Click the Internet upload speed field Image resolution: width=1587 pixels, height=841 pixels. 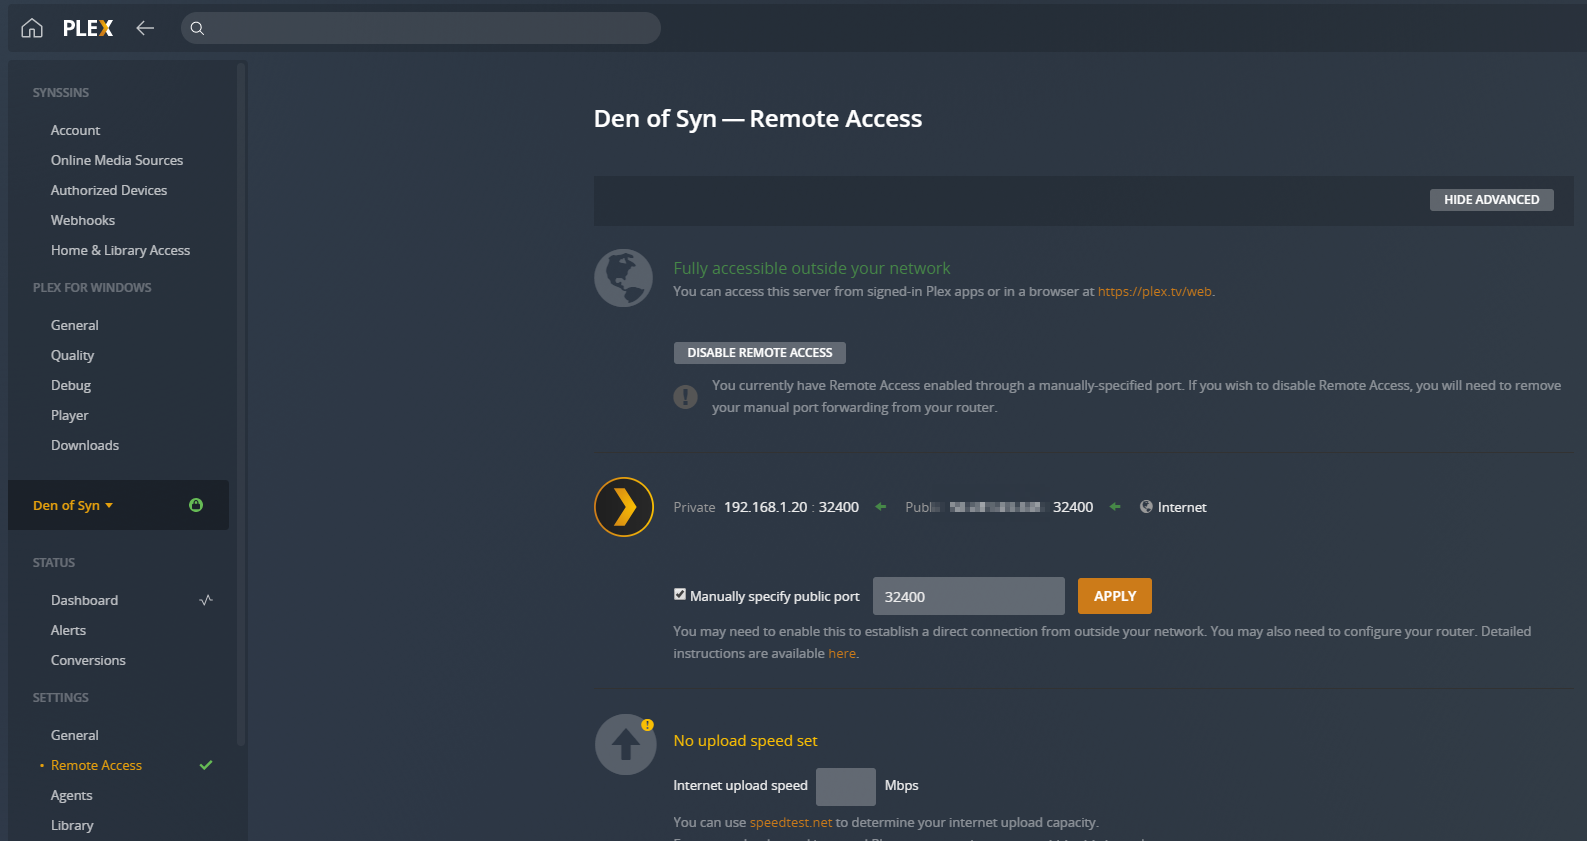pyautogui.click(x=846, y=787)
